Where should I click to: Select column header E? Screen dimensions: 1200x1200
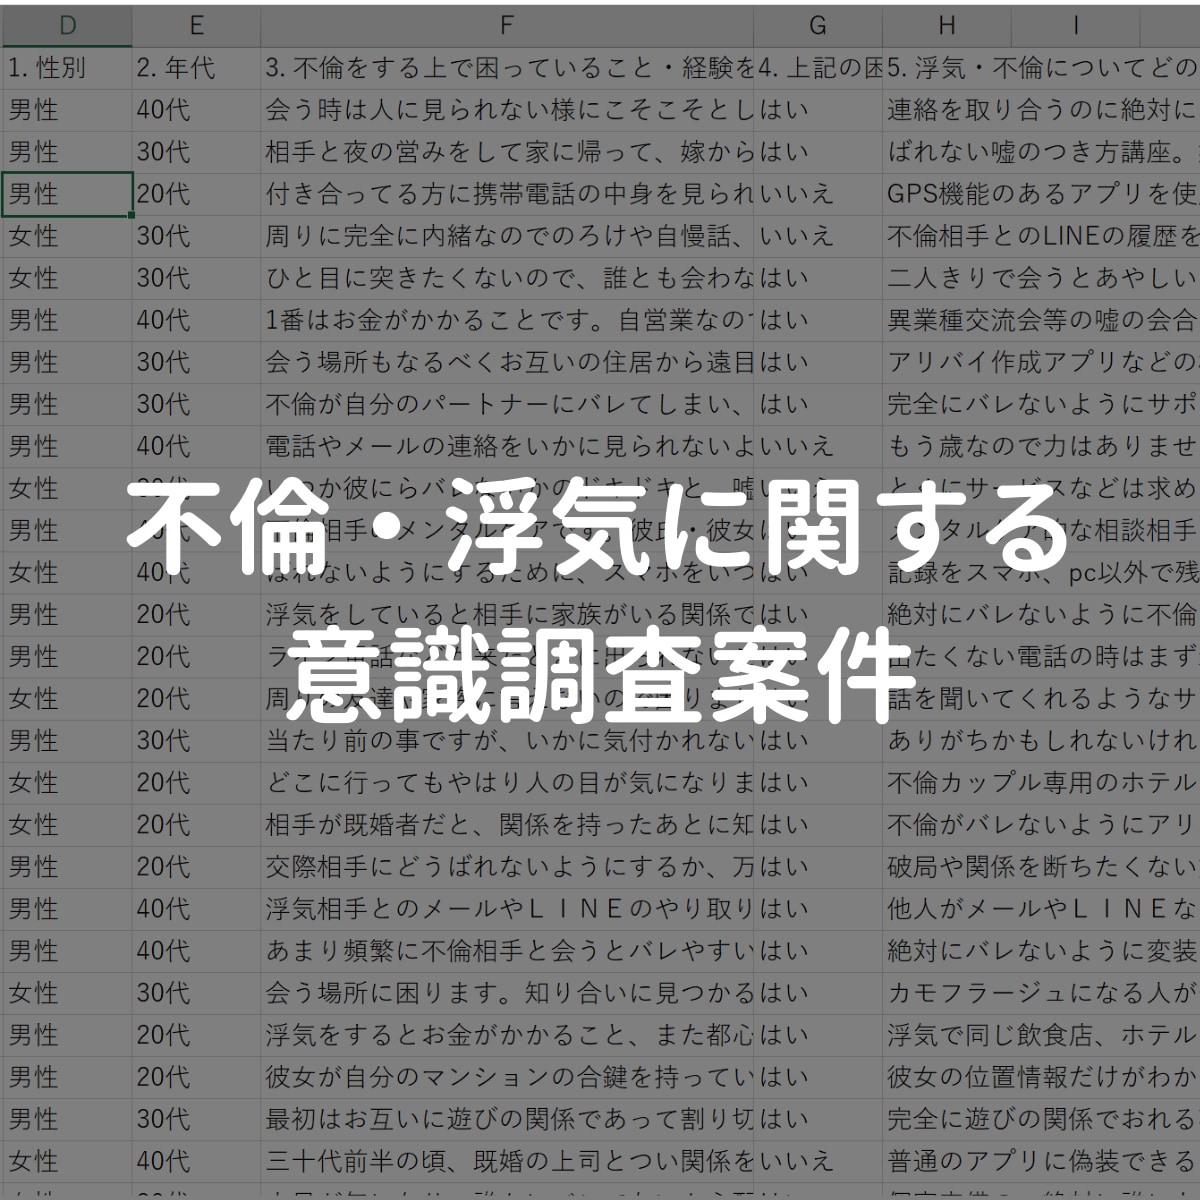tap(196, 26)
